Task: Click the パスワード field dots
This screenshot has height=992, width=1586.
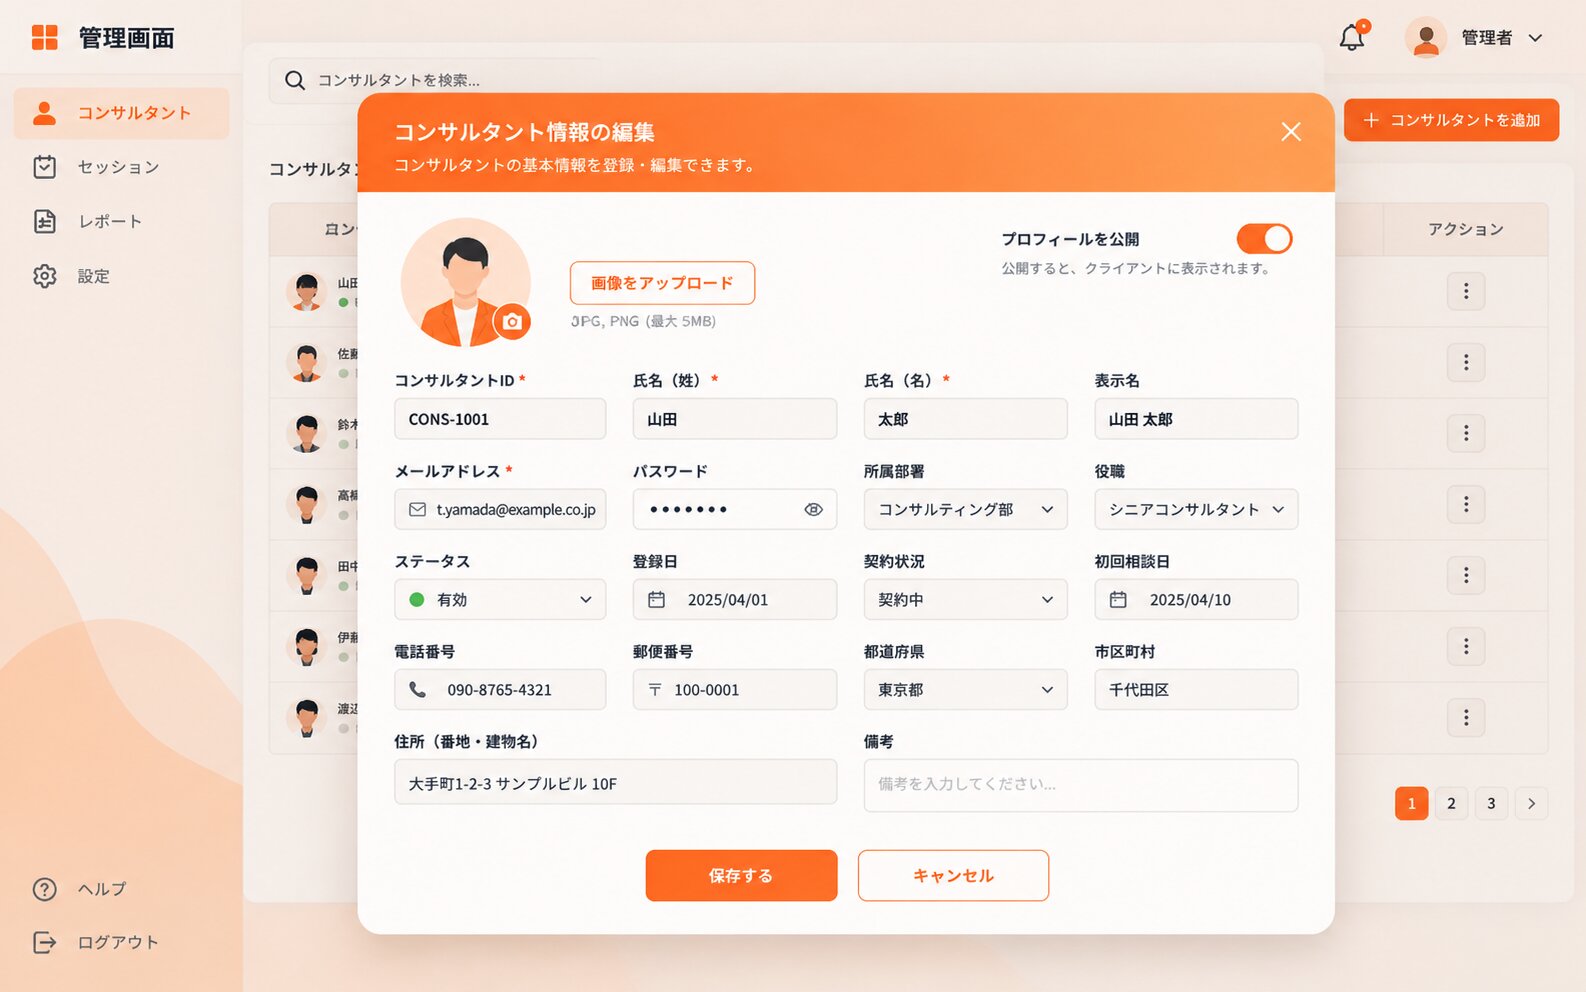Action: 689,510
